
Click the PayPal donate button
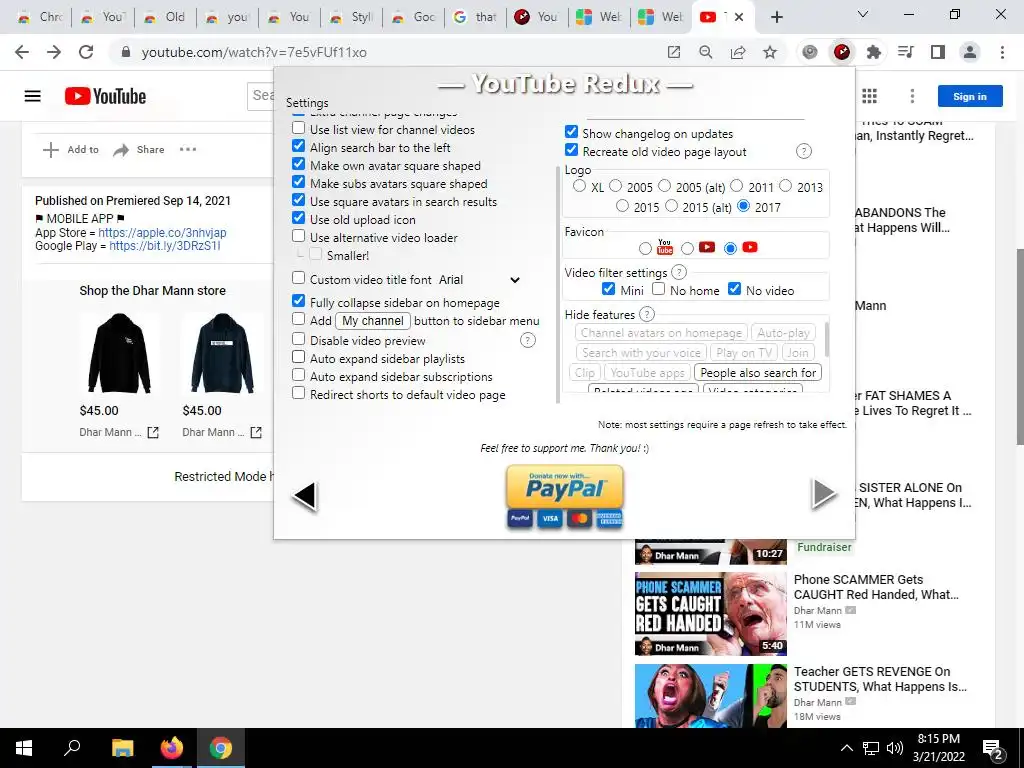click(565, 496)
